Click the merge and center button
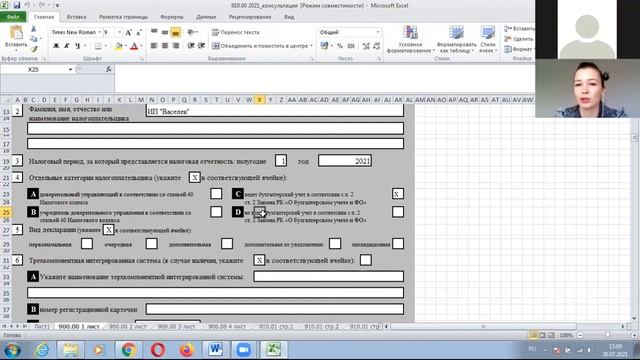This screenshot has height=360, width=640. click(x=260, y=46)
